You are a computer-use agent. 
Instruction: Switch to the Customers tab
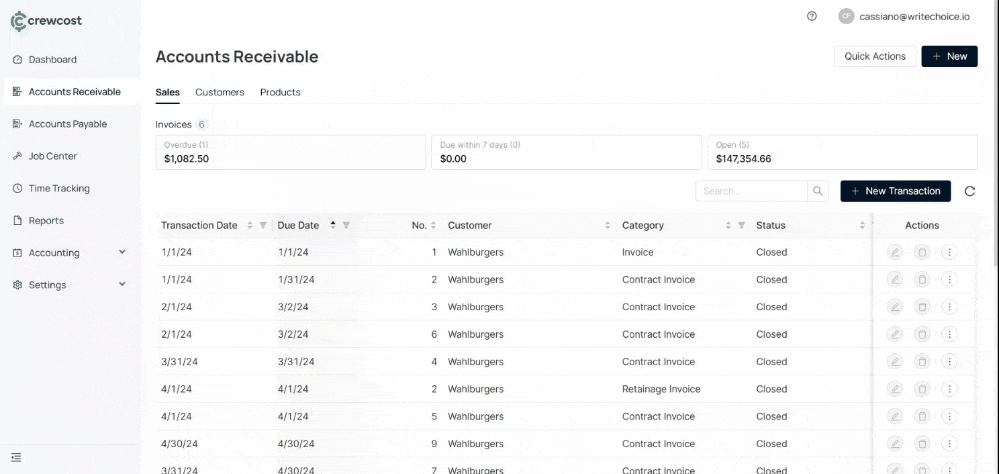[x=219, y=92]
